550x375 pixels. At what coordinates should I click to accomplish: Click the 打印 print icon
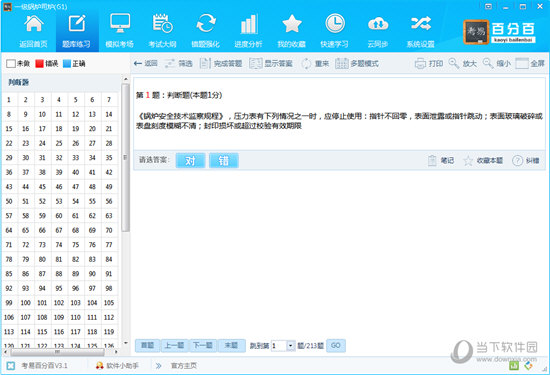(x=429, y=63)
